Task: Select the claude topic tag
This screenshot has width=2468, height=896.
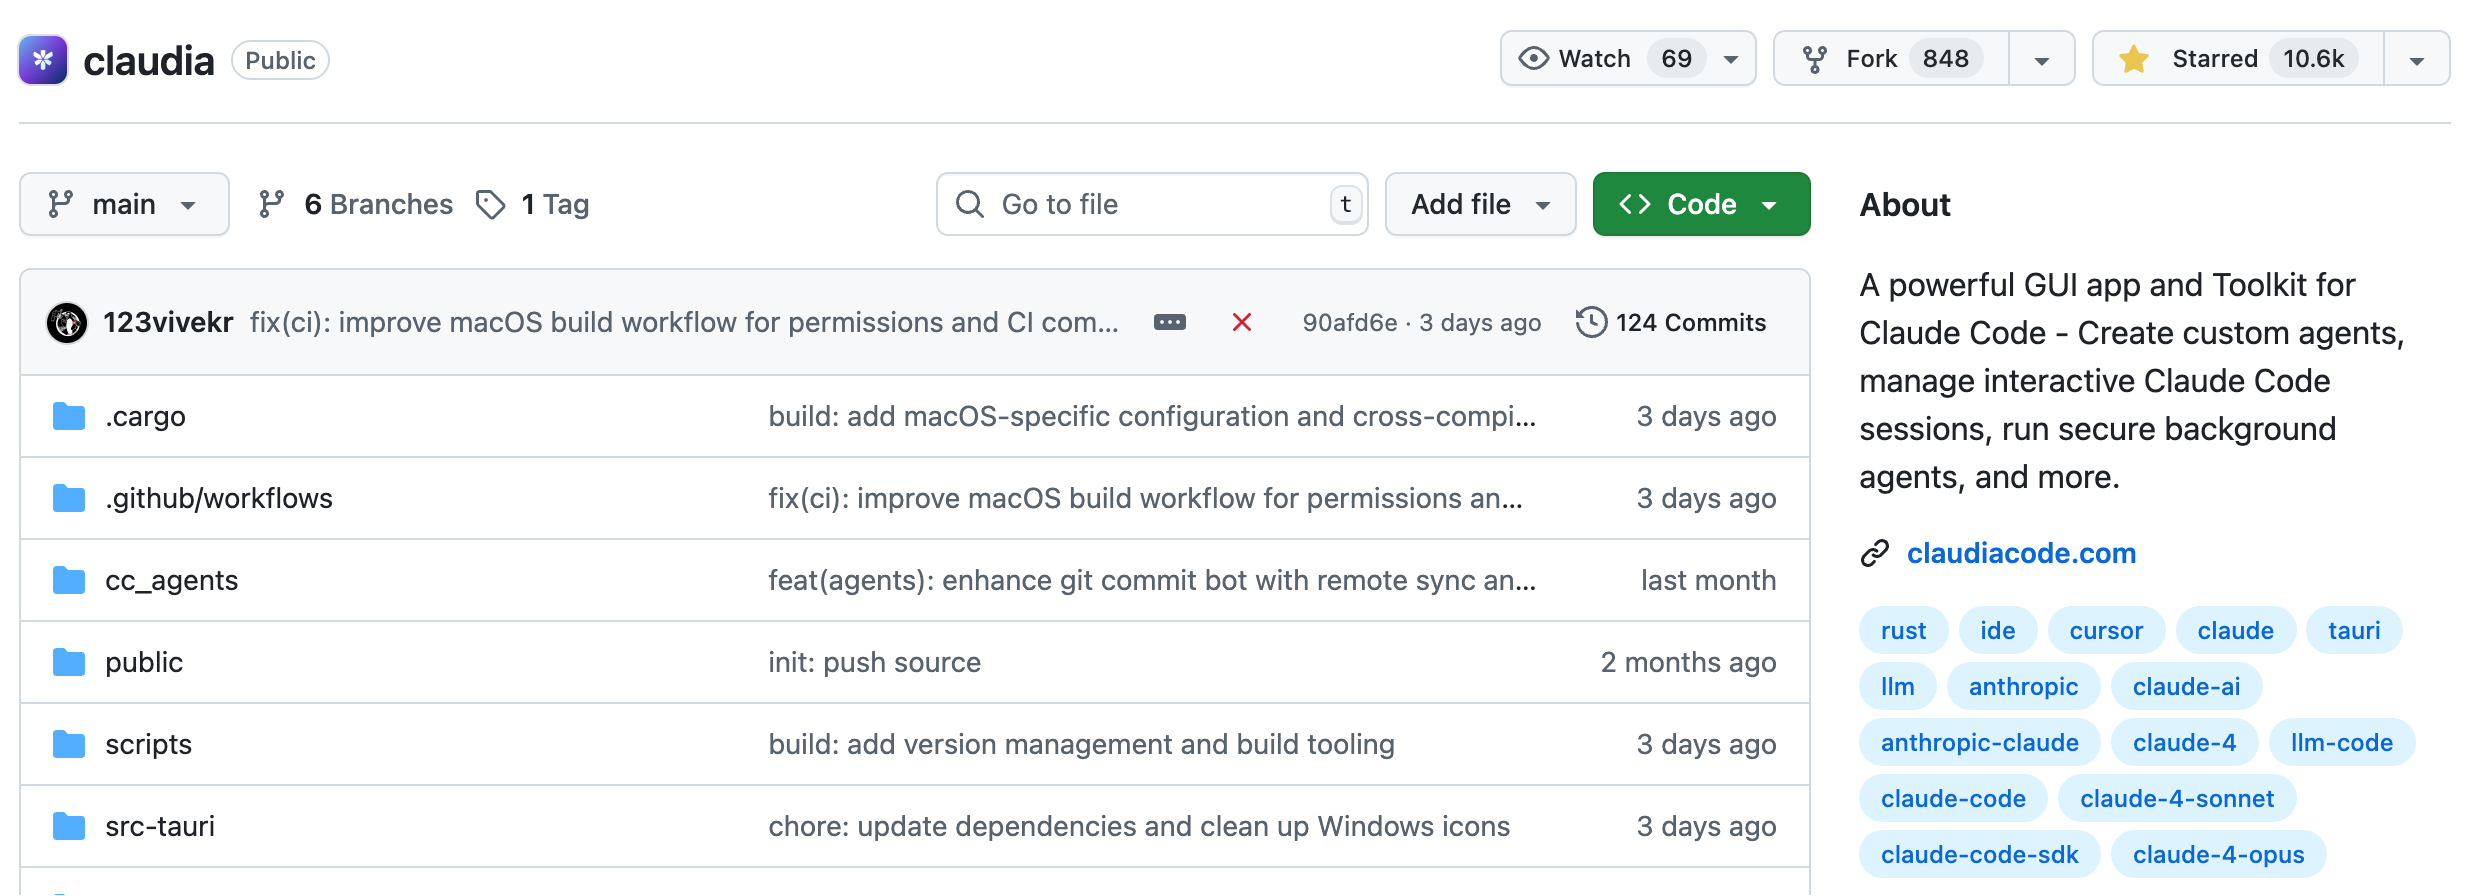Action: click(2235, 630)
